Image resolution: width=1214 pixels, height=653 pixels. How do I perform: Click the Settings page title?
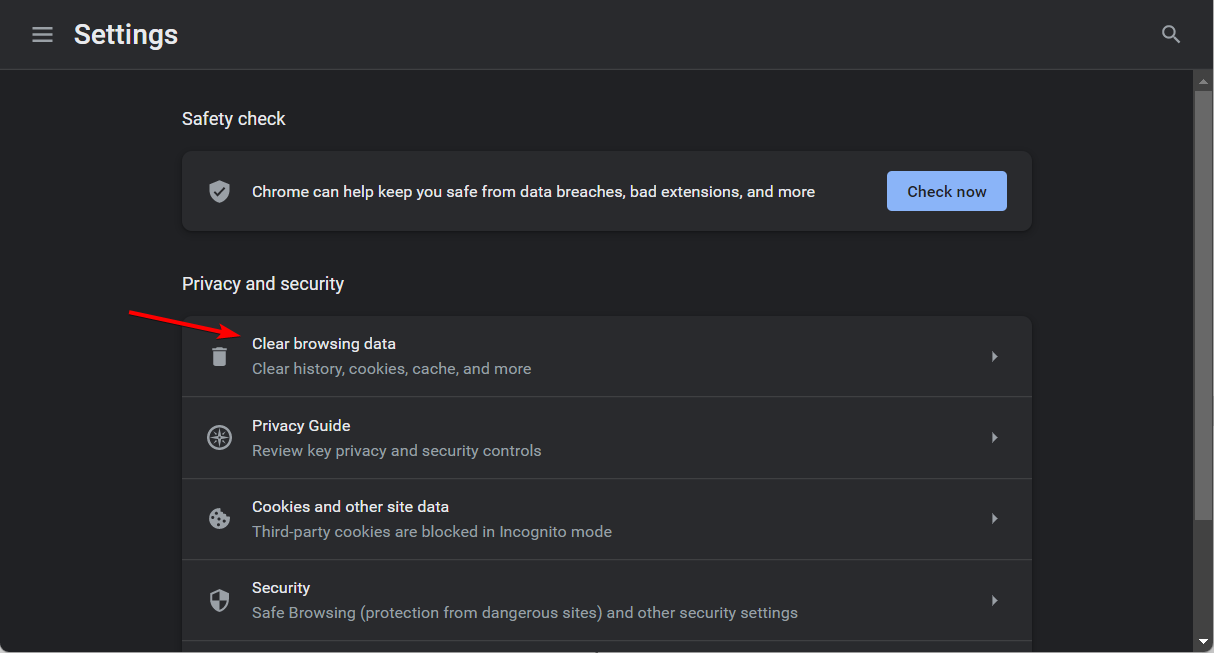pyautogui.click(x=126, y=35)
